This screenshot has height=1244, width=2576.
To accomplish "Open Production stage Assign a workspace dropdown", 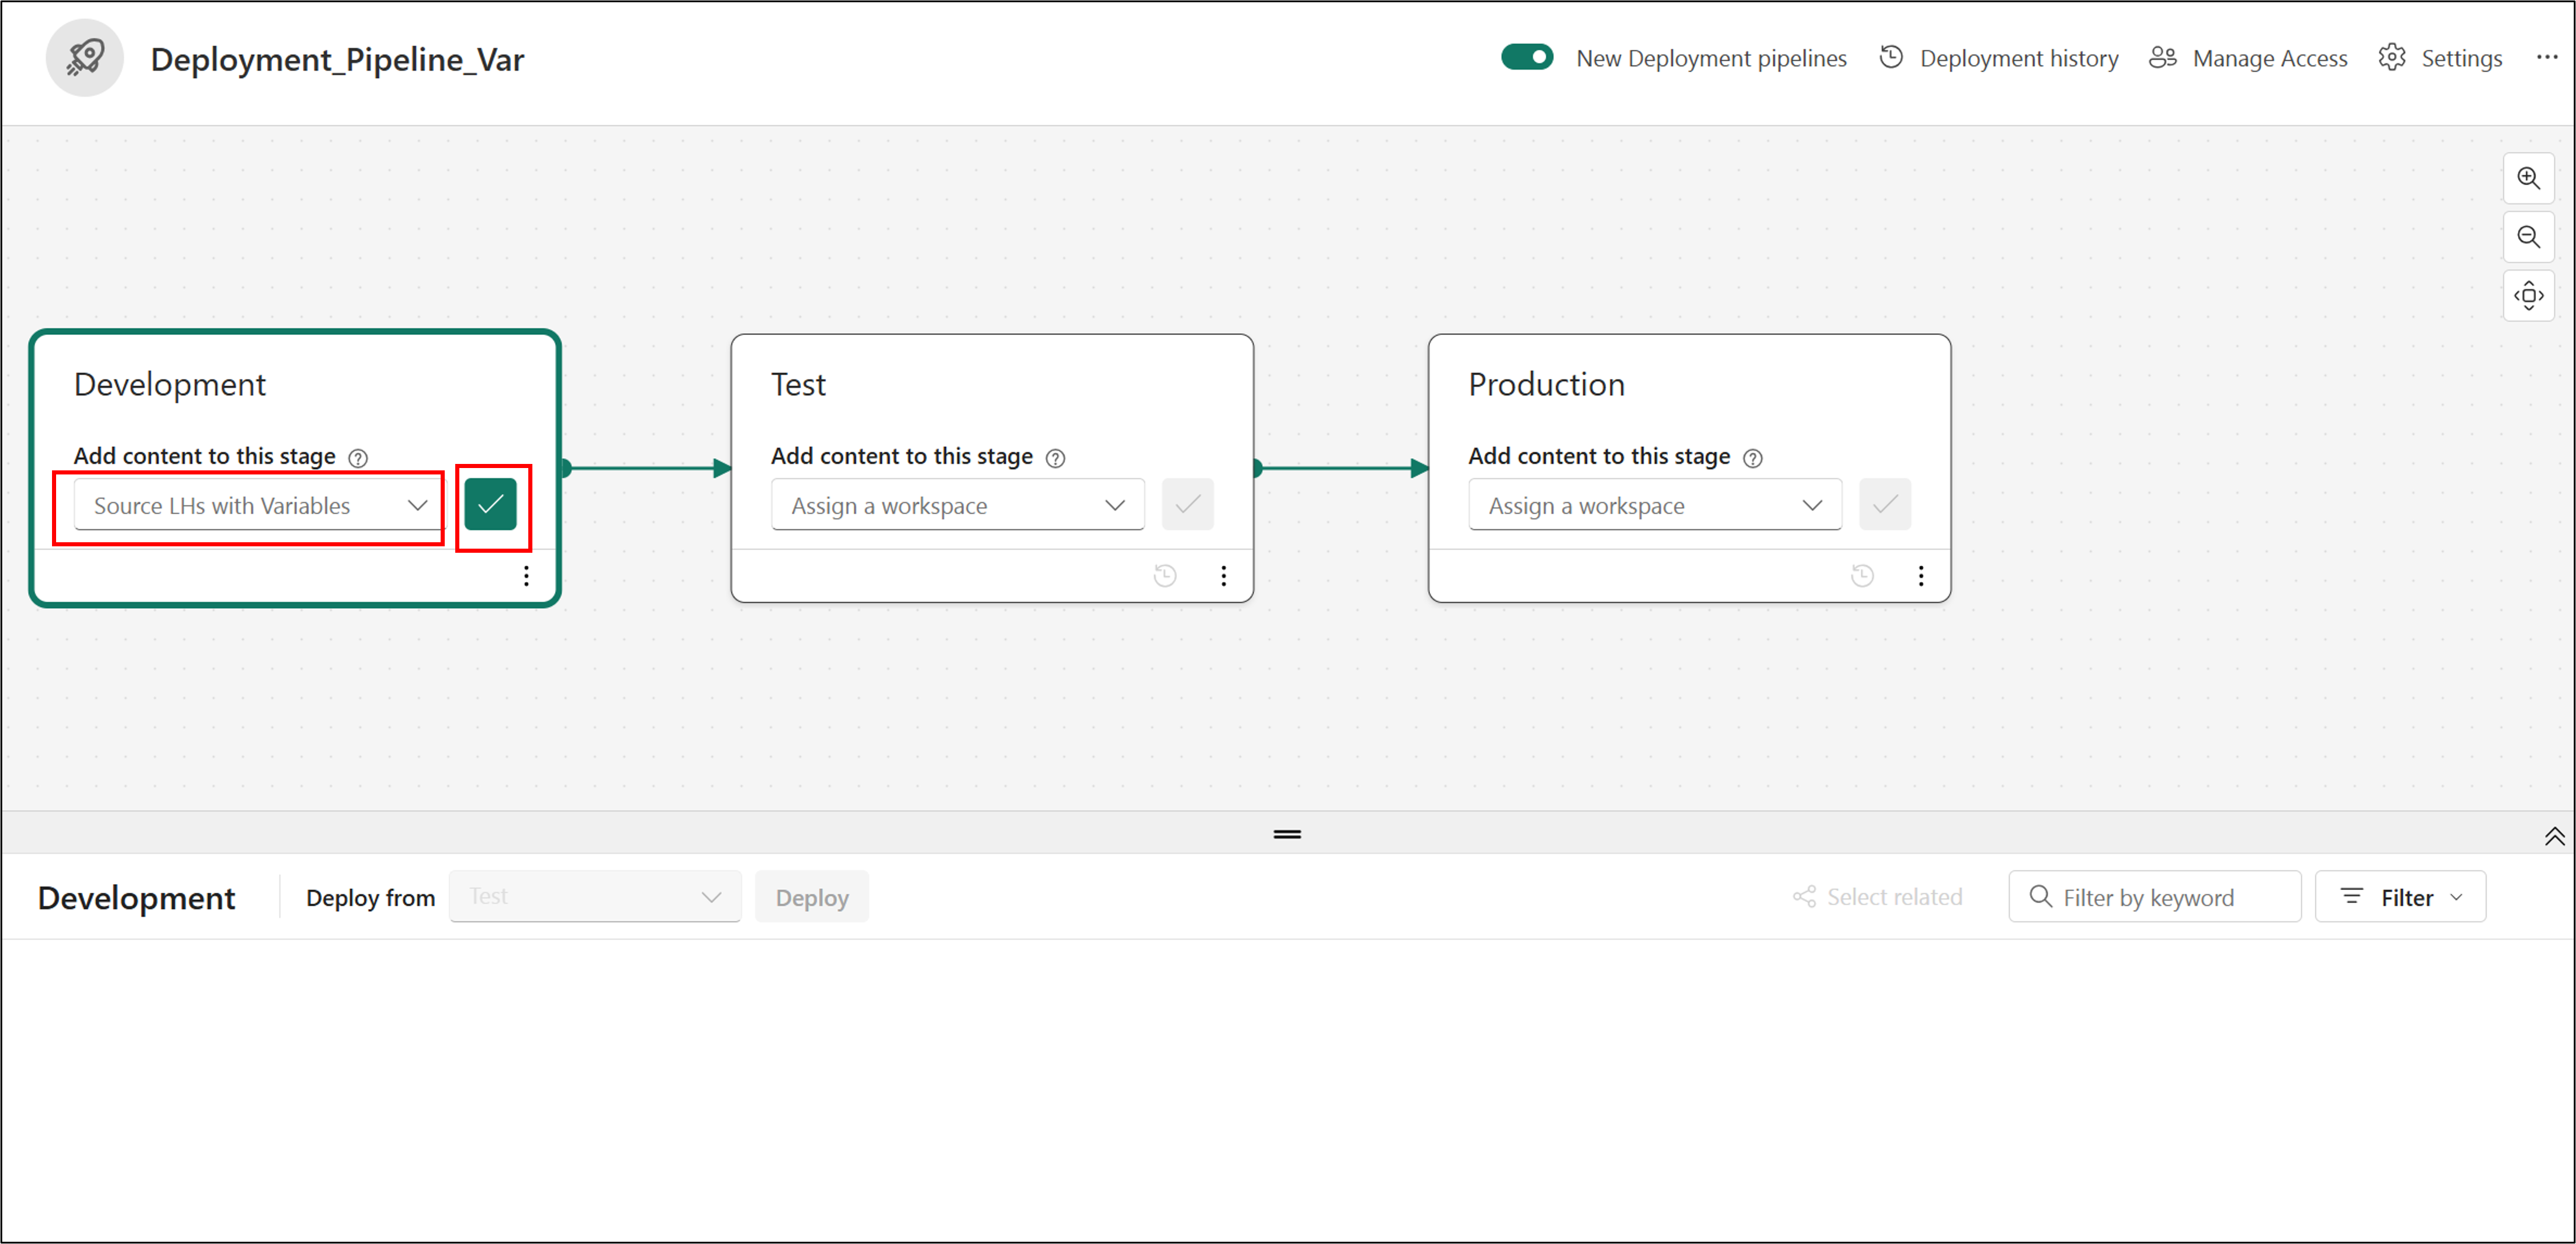I will (1654, 506).
